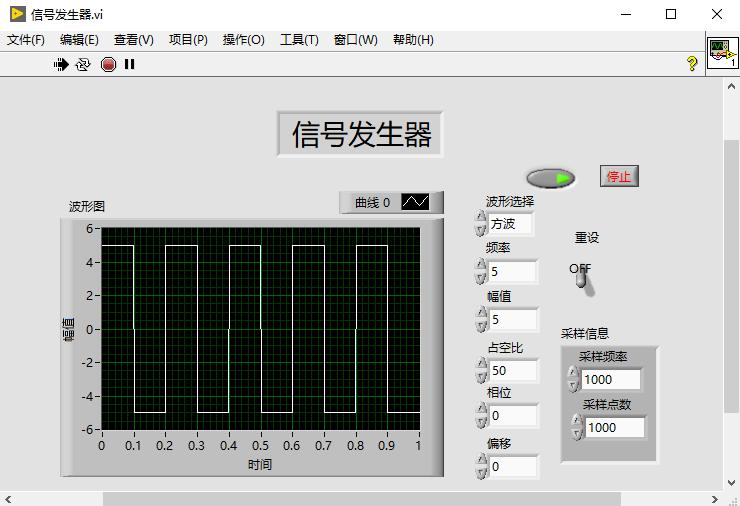Click the red Abort Execution button
The image size is (740, 506).
pos(109,64)
